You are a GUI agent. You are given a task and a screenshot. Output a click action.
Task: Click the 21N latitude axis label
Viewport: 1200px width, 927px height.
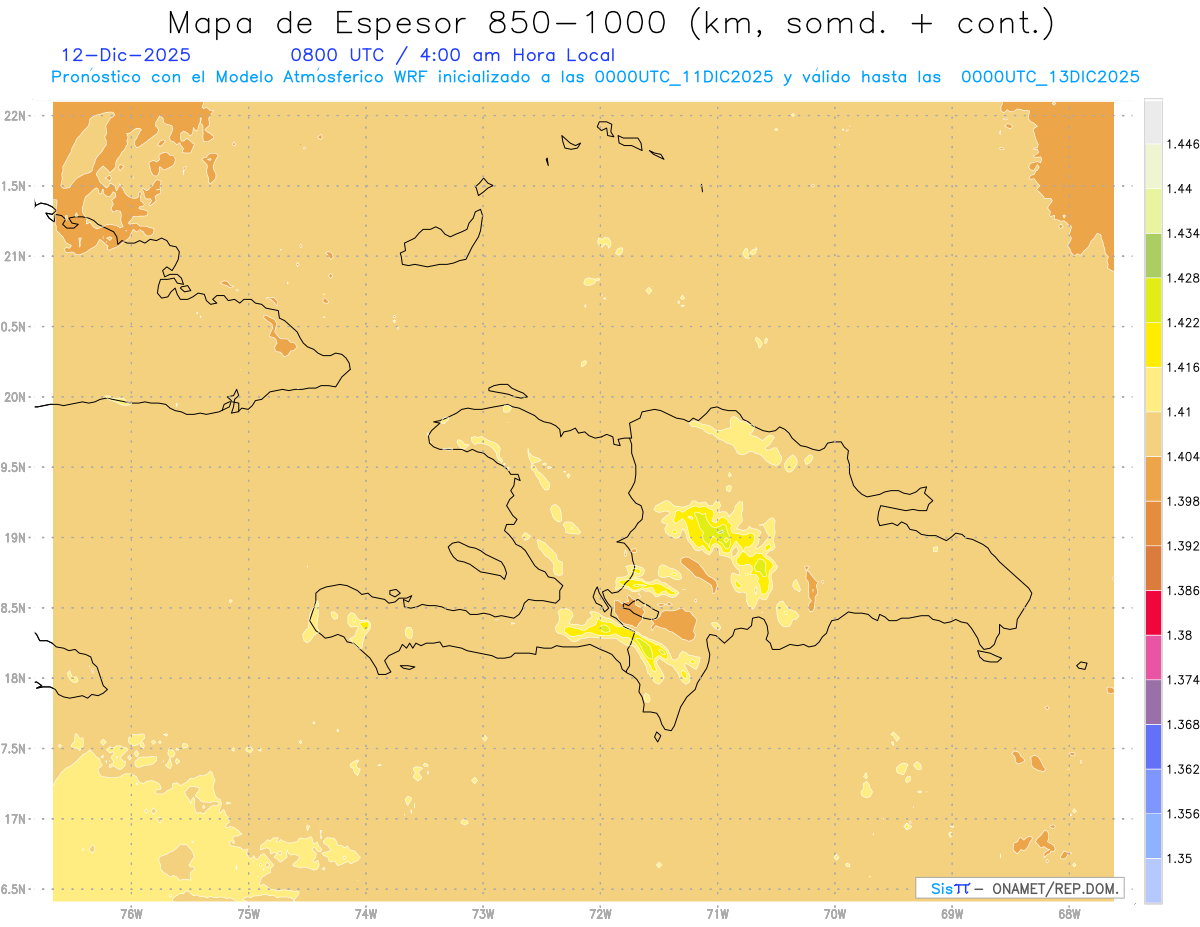click(16, 256)
